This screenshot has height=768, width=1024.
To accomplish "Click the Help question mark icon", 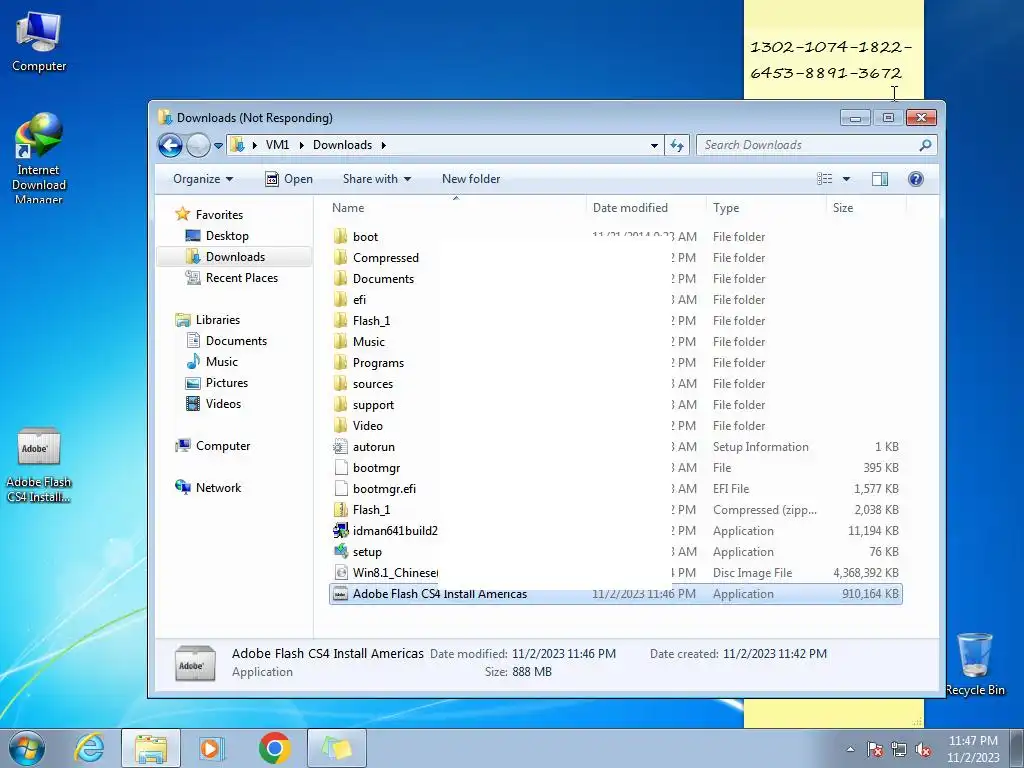I will coord(916,179).
